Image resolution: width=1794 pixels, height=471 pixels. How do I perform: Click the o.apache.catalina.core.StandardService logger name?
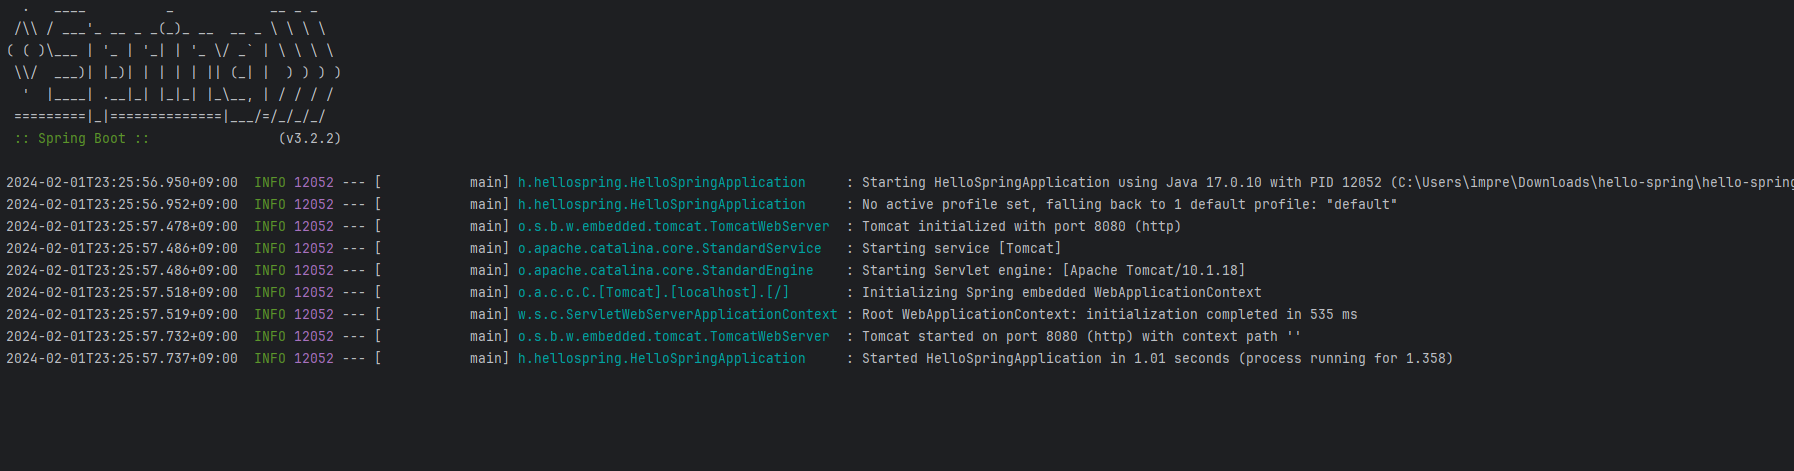click(670, 249)
